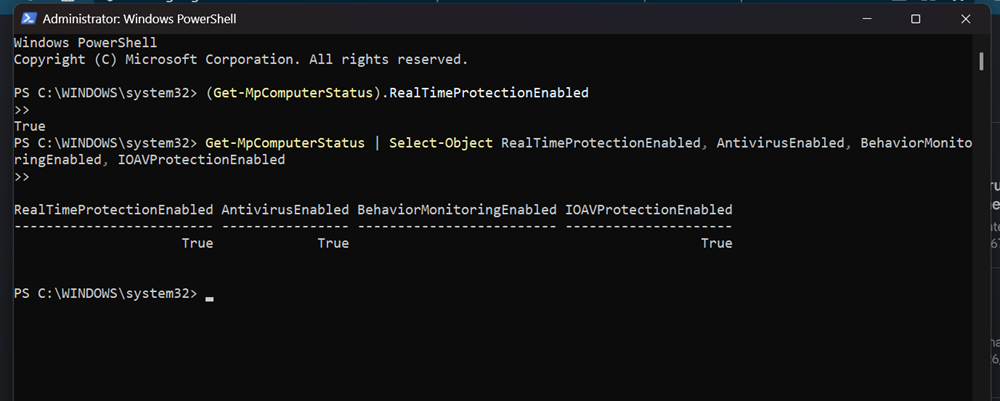Click the "Administrator: Windows PowerShell" title text
The height and width of the screenshot is (401, 1000).
coord(140,19)
